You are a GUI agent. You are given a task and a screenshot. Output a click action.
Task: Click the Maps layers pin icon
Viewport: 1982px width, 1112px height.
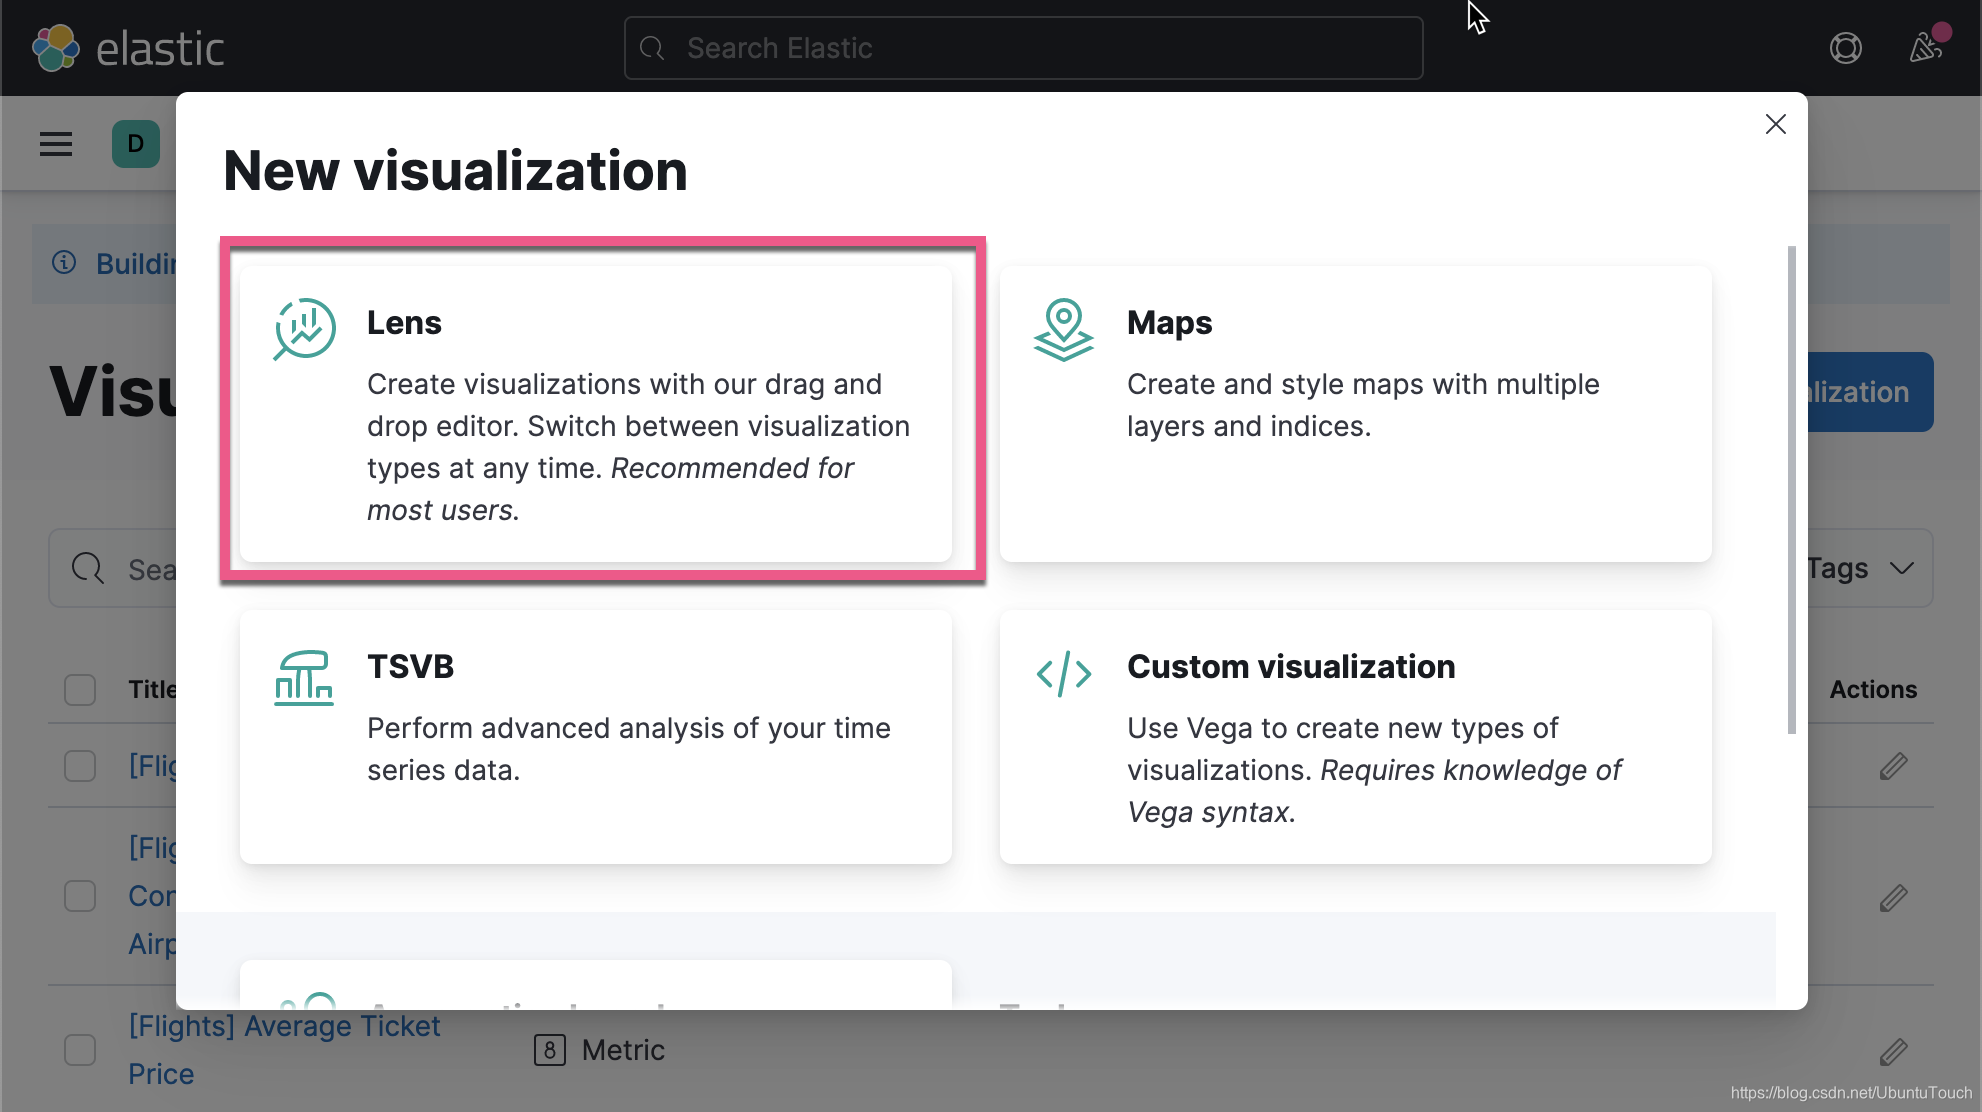(x=1063, y=329)
